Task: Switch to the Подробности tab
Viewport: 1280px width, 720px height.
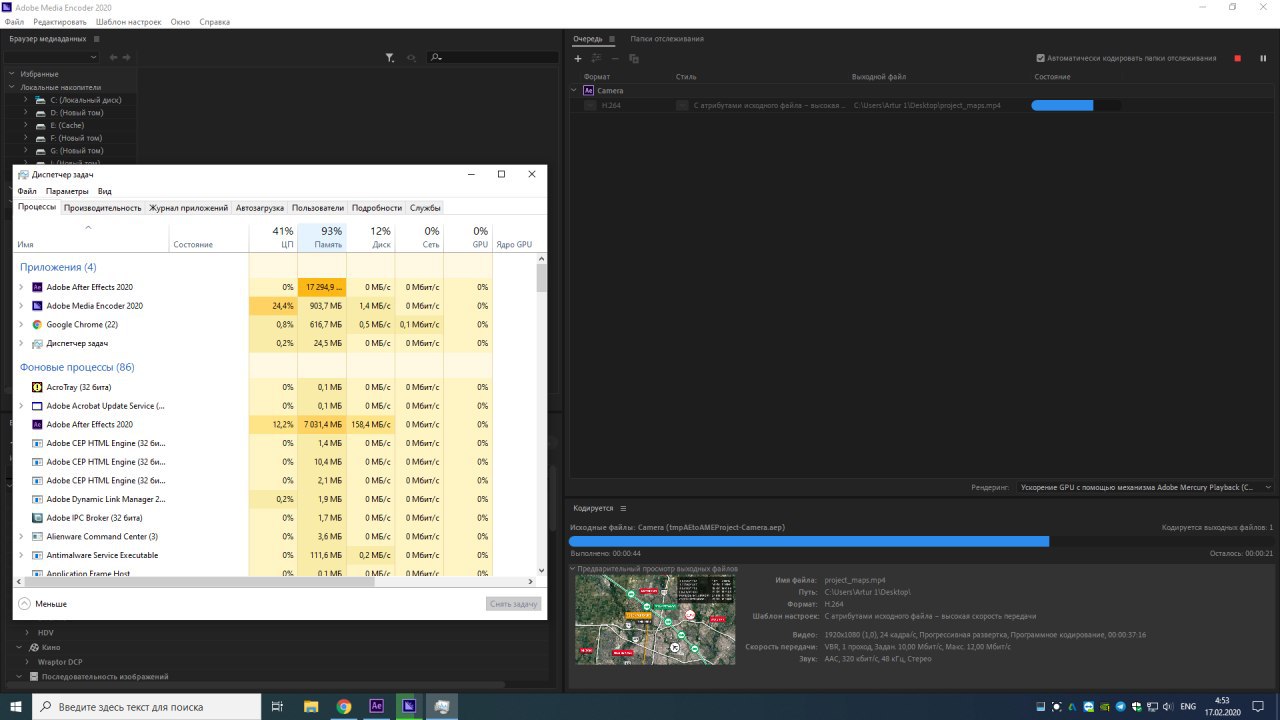Action: tap(377, 208)
